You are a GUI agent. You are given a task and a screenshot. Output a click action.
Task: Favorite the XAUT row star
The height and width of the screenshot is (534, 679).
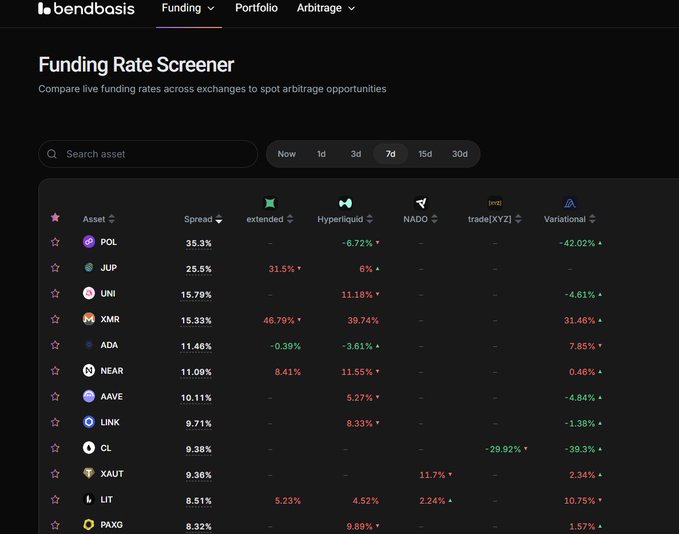point(55,473)
